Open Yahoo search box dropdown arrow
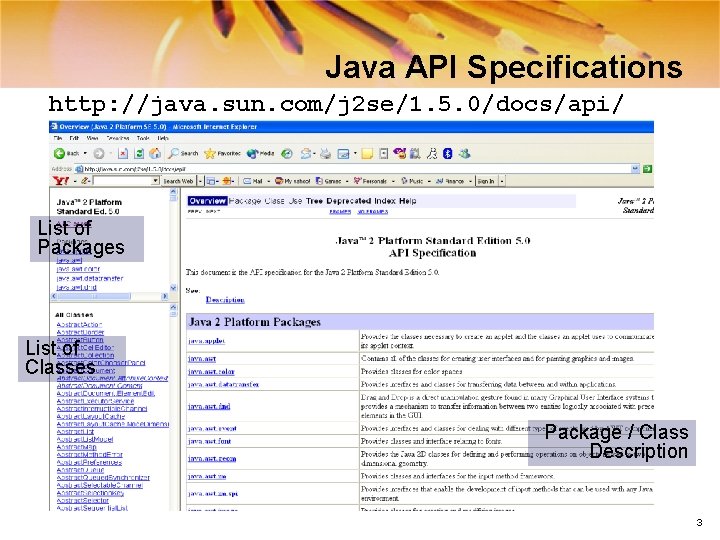720x540 pixels. pyautogui.click(x=156, y=181)
